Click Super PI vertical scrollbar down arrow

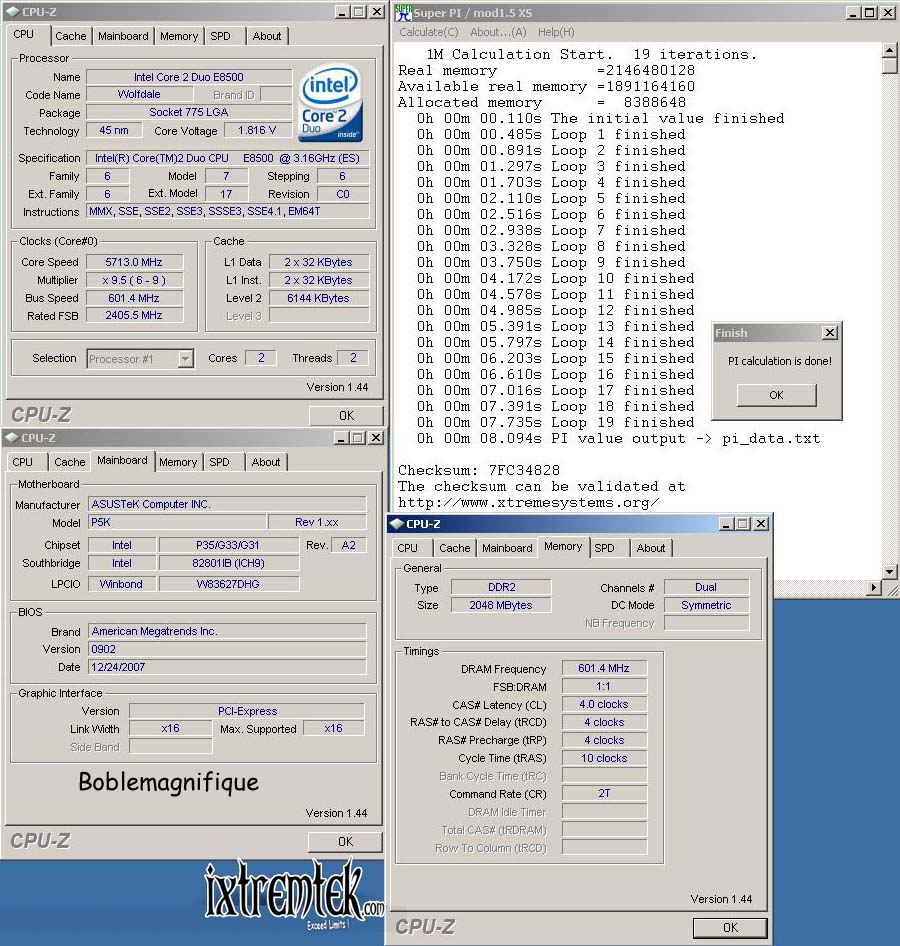889,571
